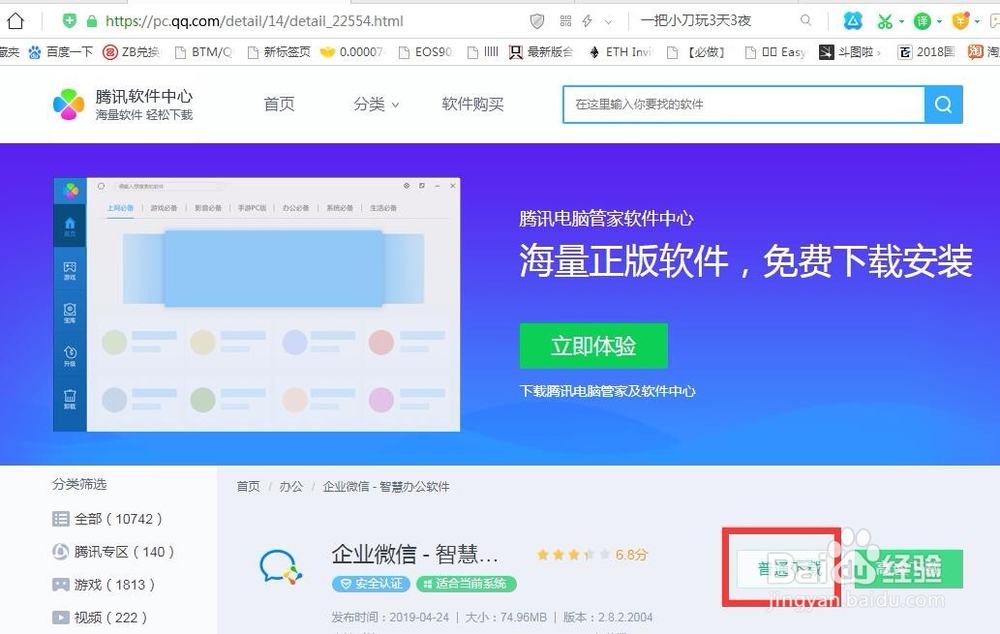Open the 【必做】 bookmark
1000x634 pixels.
click(696, 52)
